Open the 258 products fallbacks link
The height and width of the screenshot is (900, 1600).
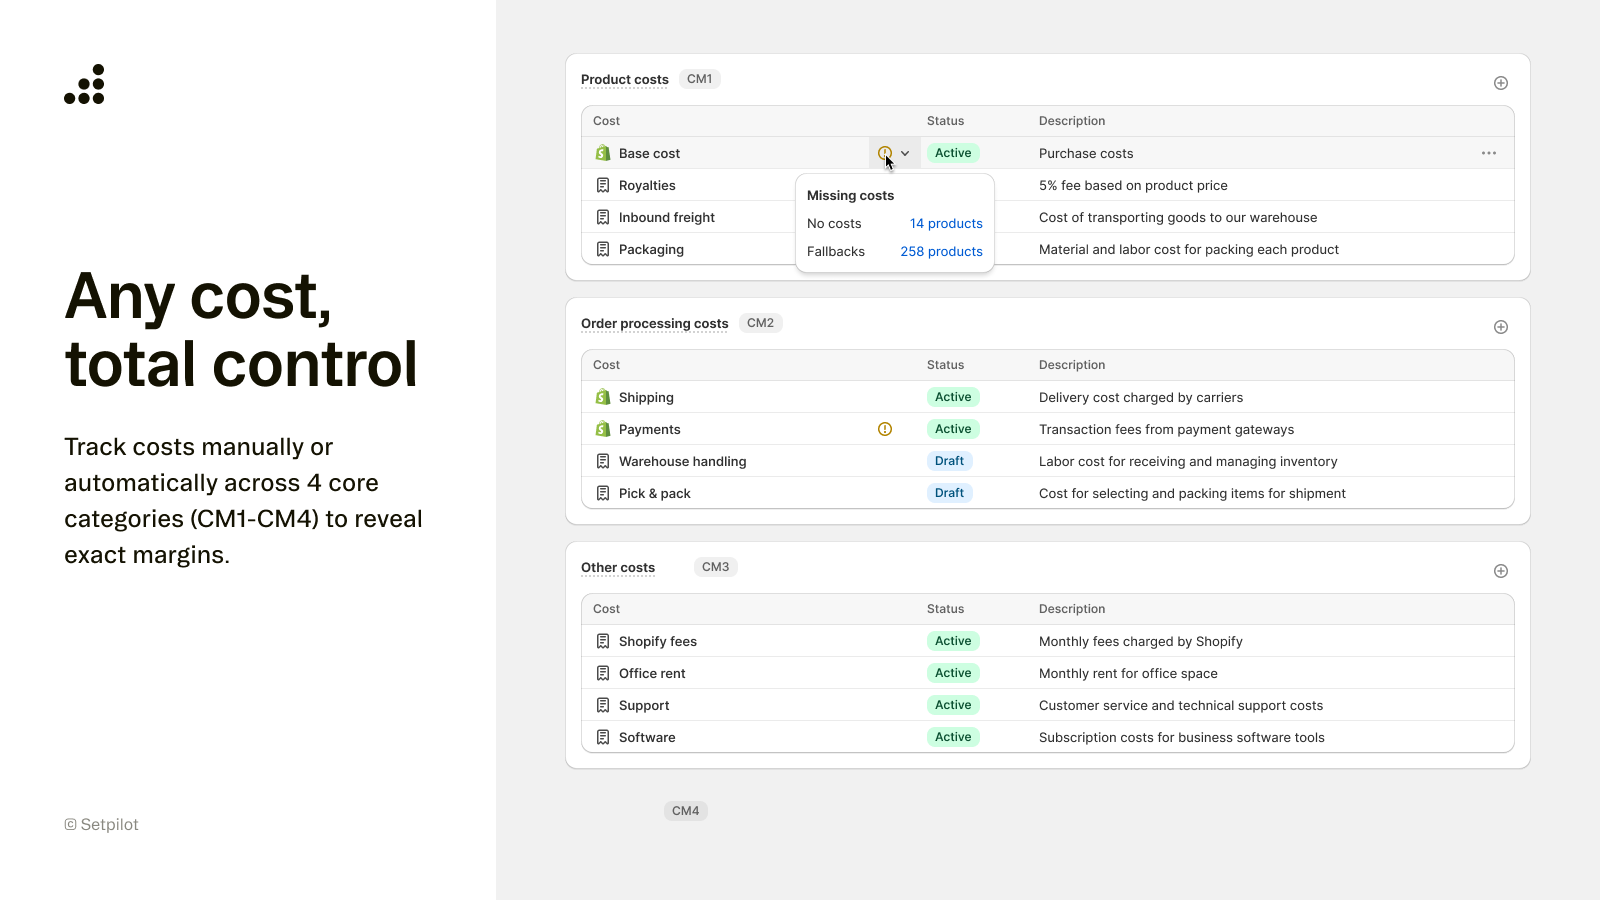coord(941,251)
